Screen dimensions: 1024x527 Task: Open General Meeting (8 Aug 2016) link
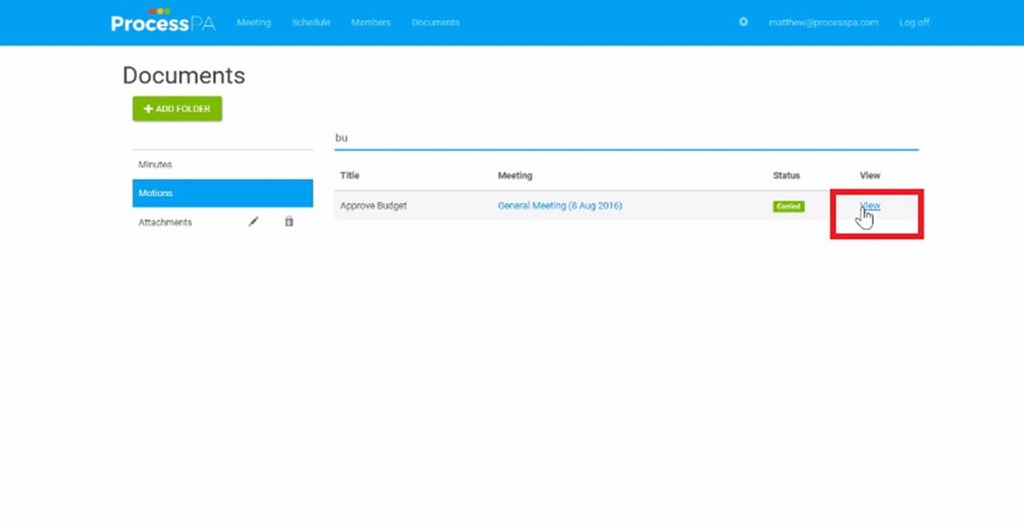click(x=559, y=206)
